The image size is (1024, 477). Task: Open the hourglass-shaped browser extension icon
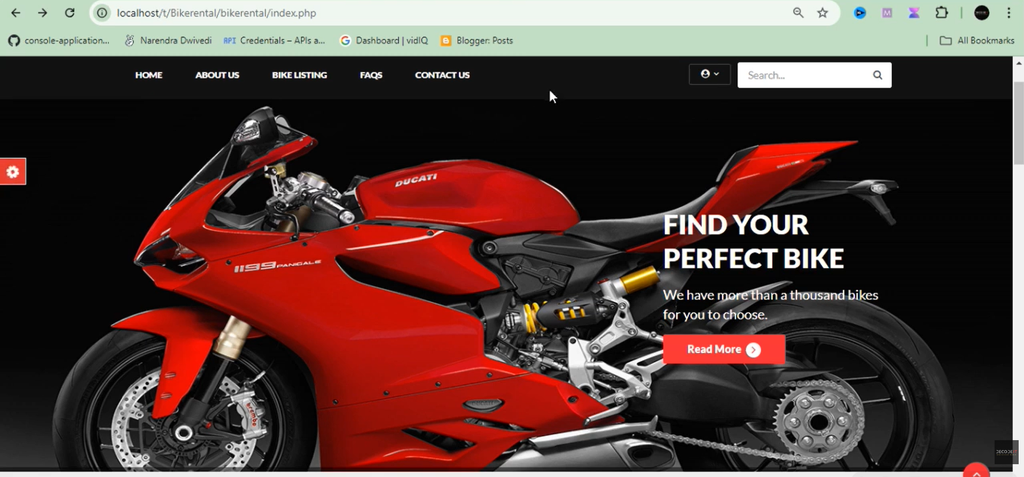pos(914,13)
